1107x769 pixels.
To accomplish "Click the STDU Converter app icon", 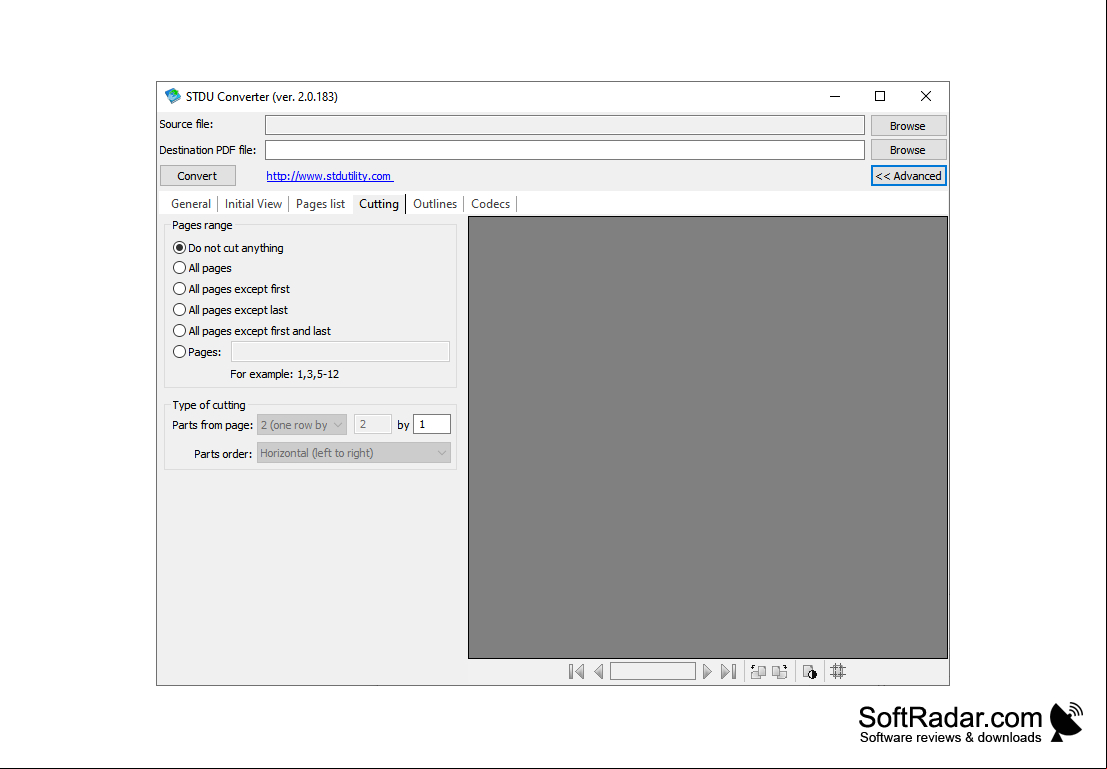I will tap(172, 96).
